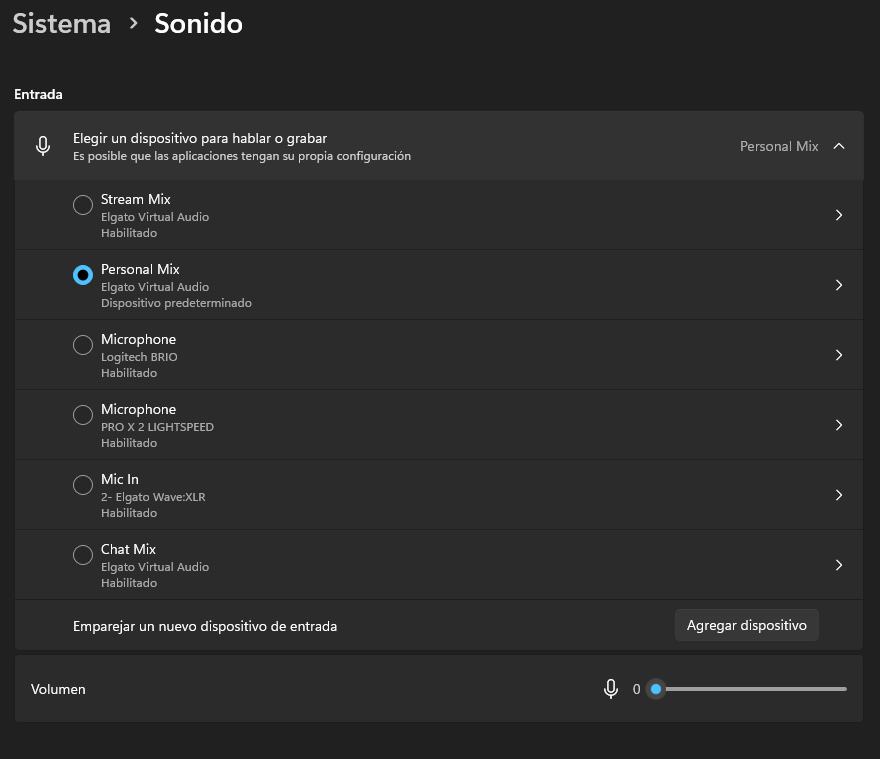Select the Logitech BRIO Microphone radio button
This screenshot has width=880, height=759.
point(83,345)
